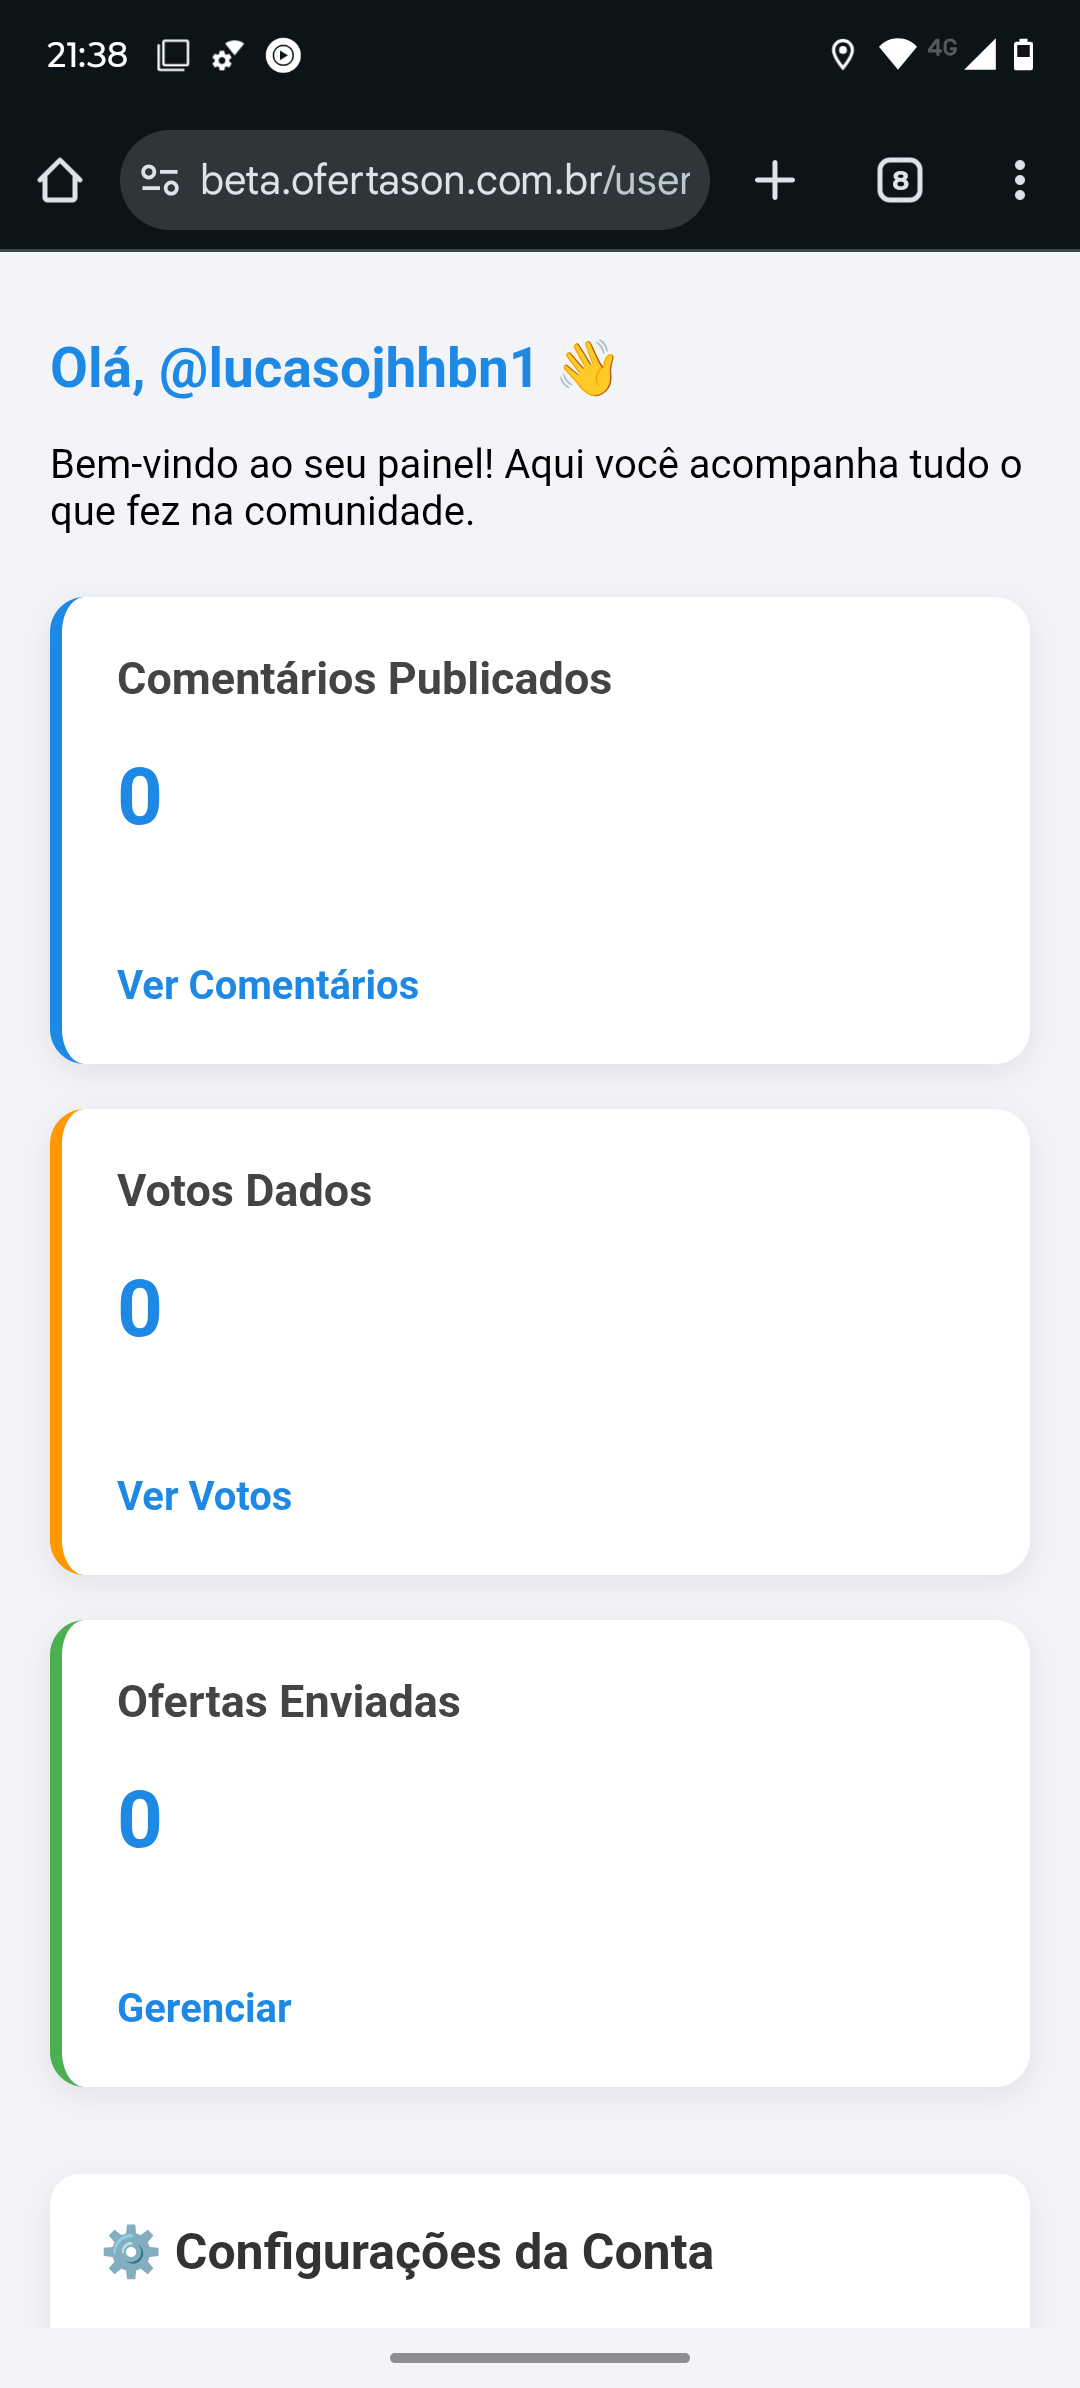Tap the Ofertas Enviadas card heading
This screenshot has height=2388, width=1080.
tap(289, 1701)
